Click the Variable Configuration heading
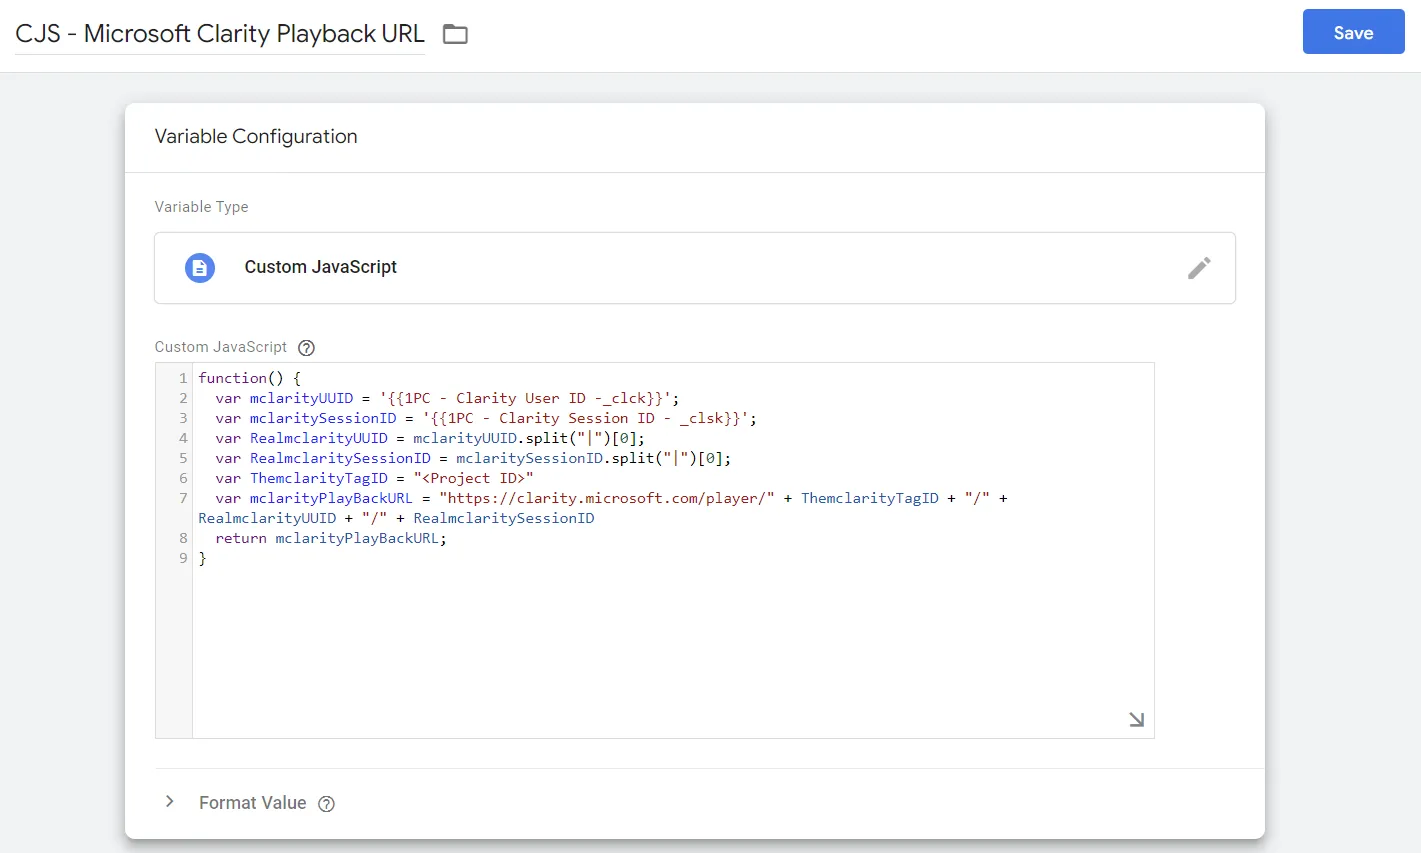This screenshot has height=853, width=1421. click(256, 137)
